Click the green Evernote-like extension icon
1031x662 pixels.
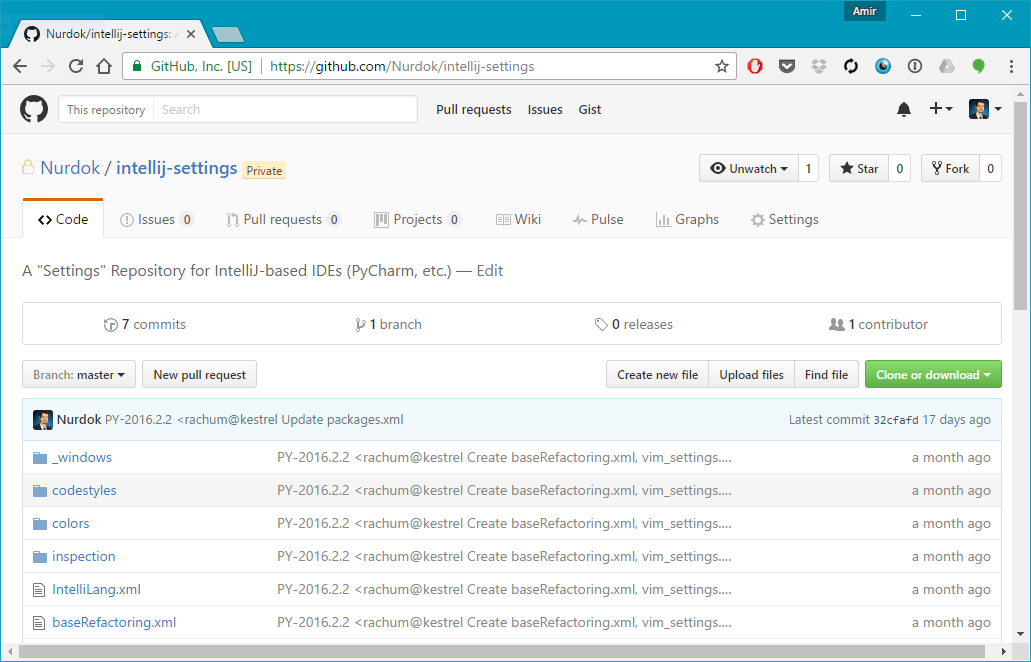[978, 66]
